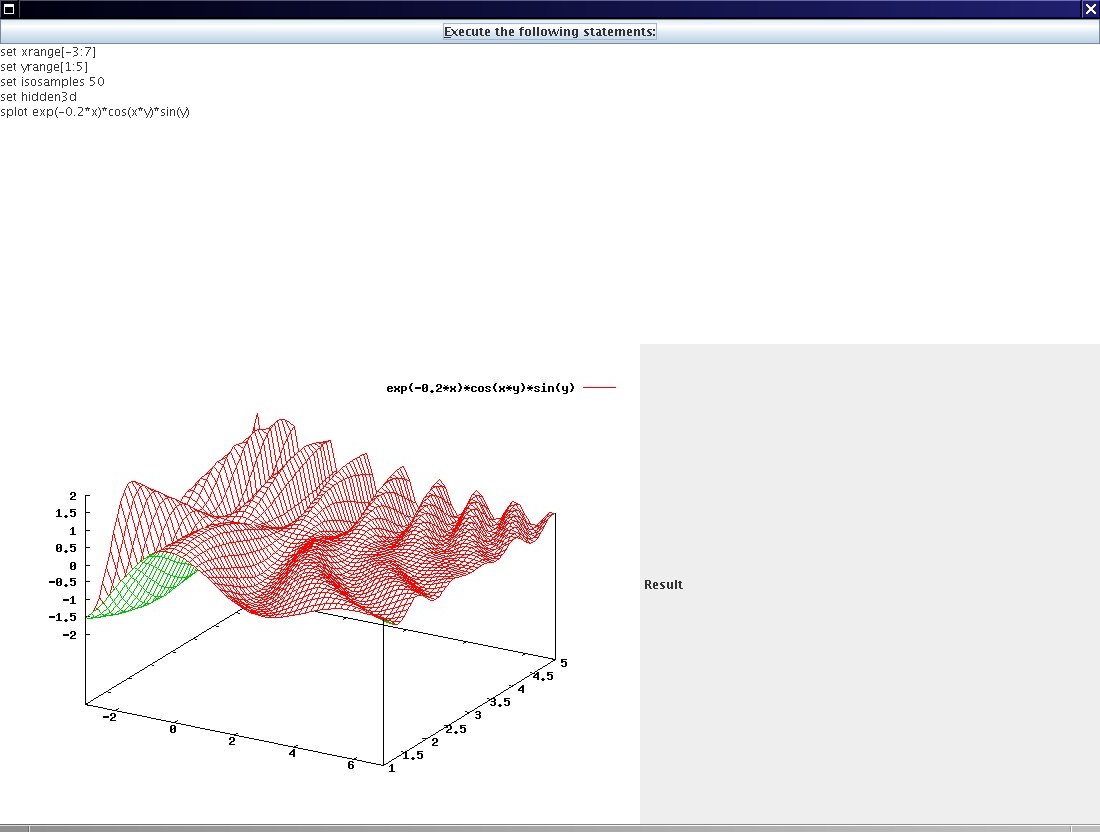Click the splot exp(-0.2*x) command line
The width and height of the screenshot is (1100, 832).
95,111
